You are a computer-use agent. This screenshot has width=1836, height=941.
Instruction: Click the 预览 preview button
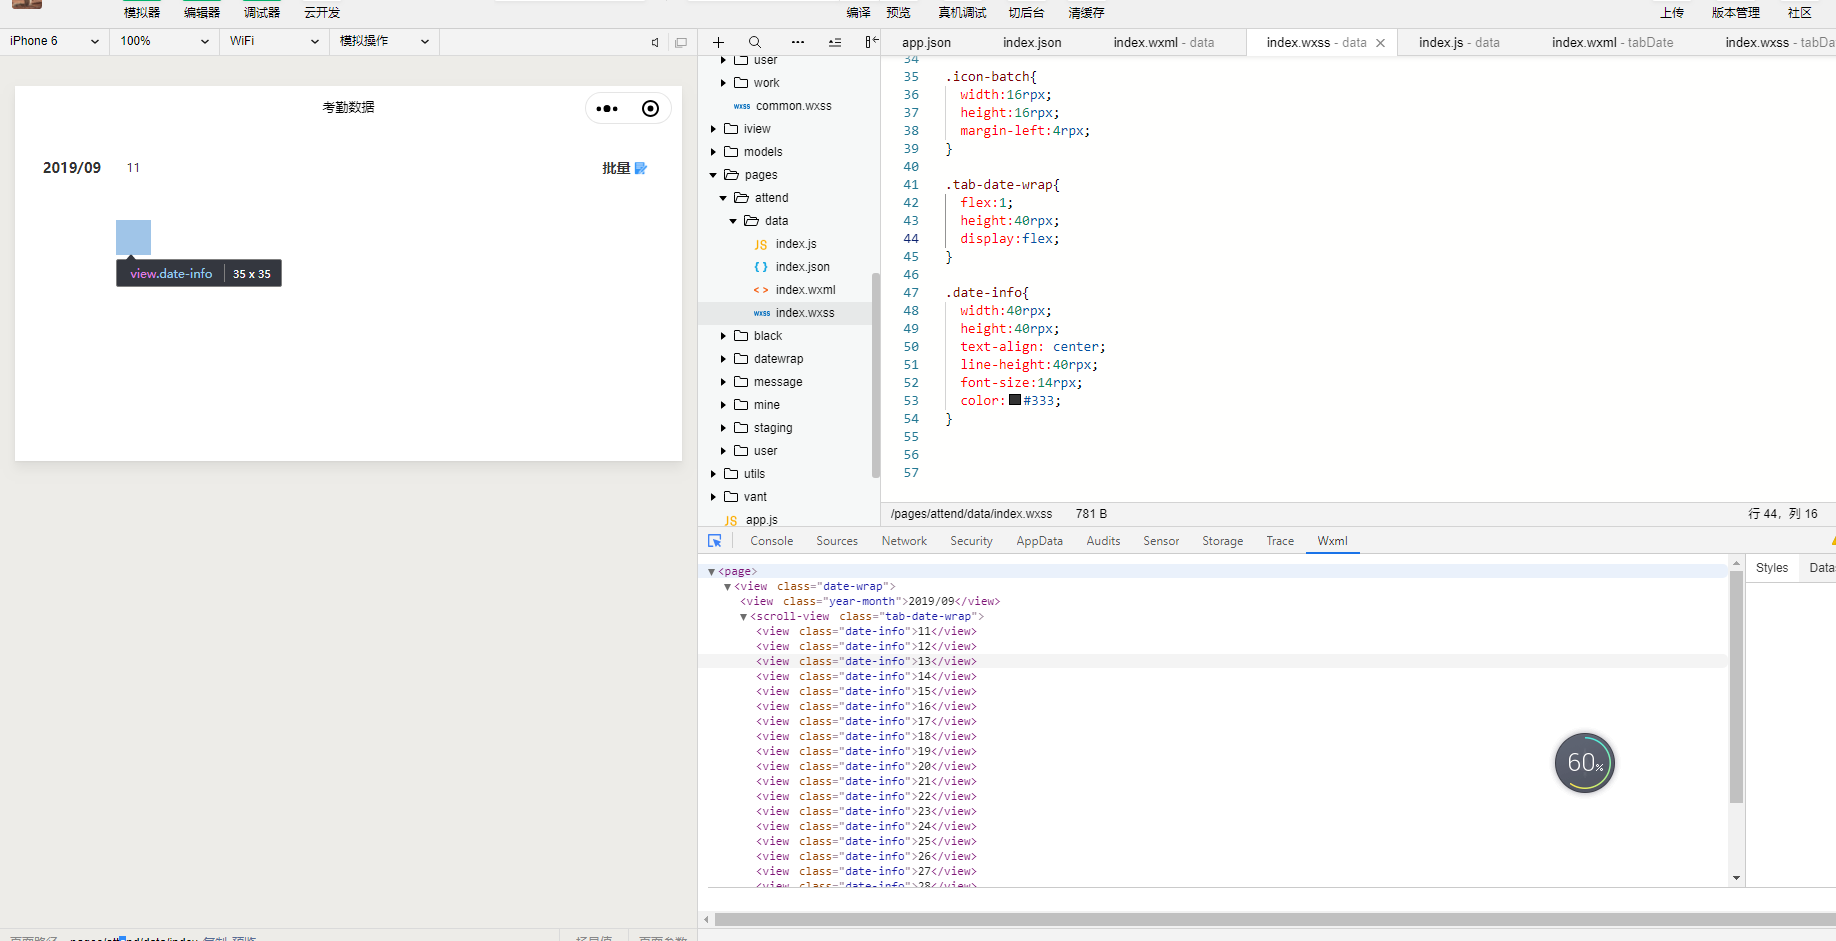pyautogui.click(x=898, y=12)
